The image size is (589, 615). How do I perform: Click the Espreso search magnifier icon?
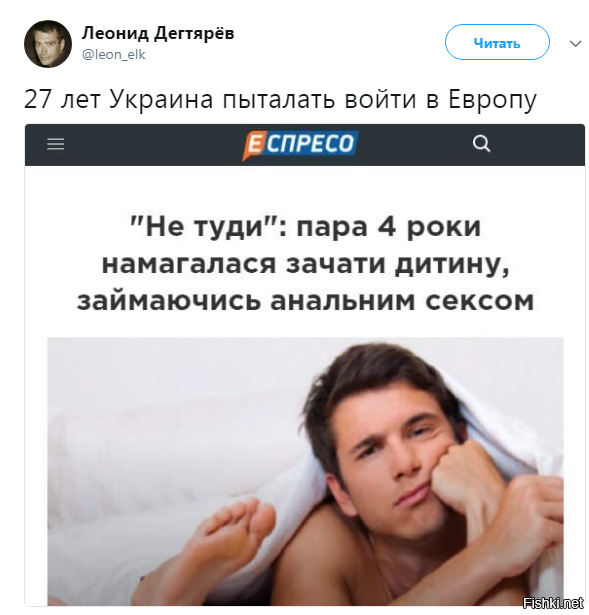[481, 144]
